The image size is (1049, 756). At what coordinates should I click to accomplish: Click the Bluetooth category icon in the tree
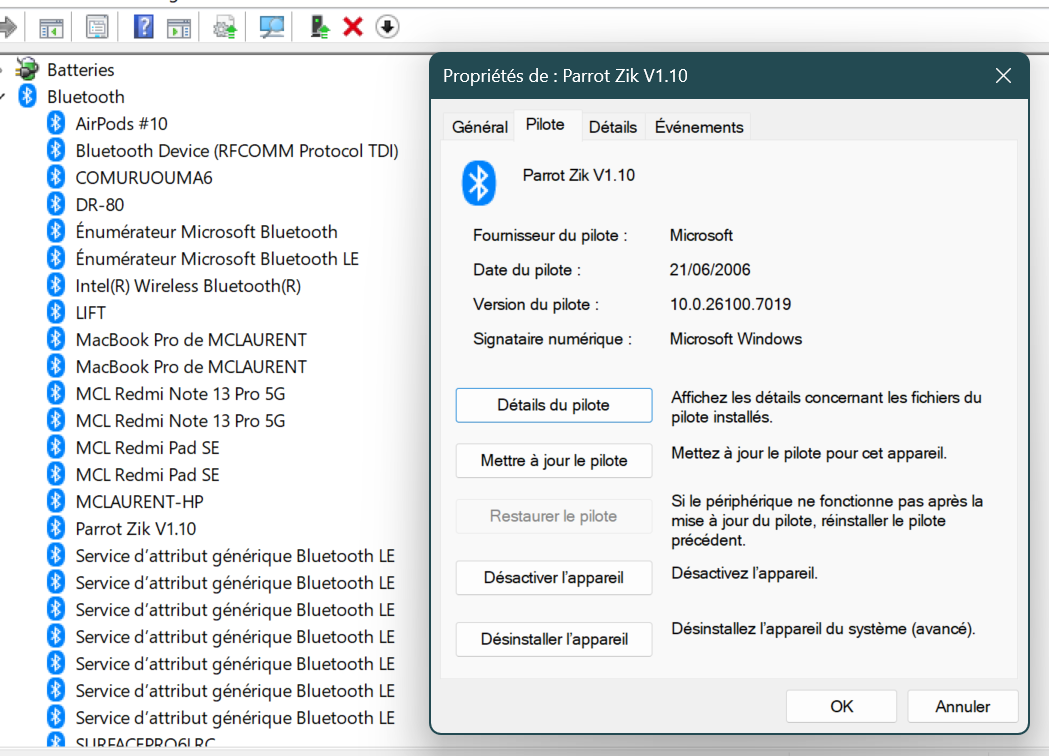27,96
